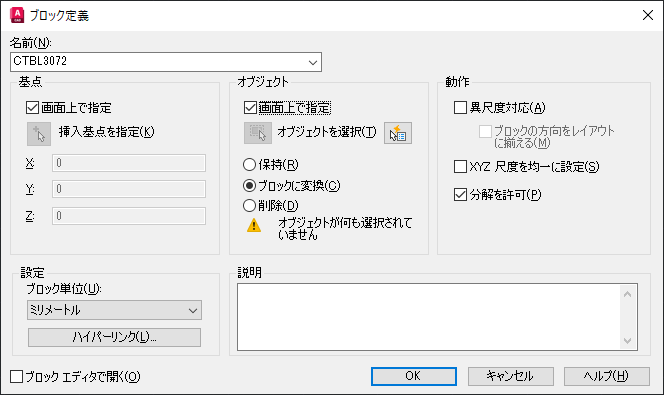Screen dimensions: 664x395
Task: Click オブジェクトが何も選択されていません message
Action: [x=345, y=229]
